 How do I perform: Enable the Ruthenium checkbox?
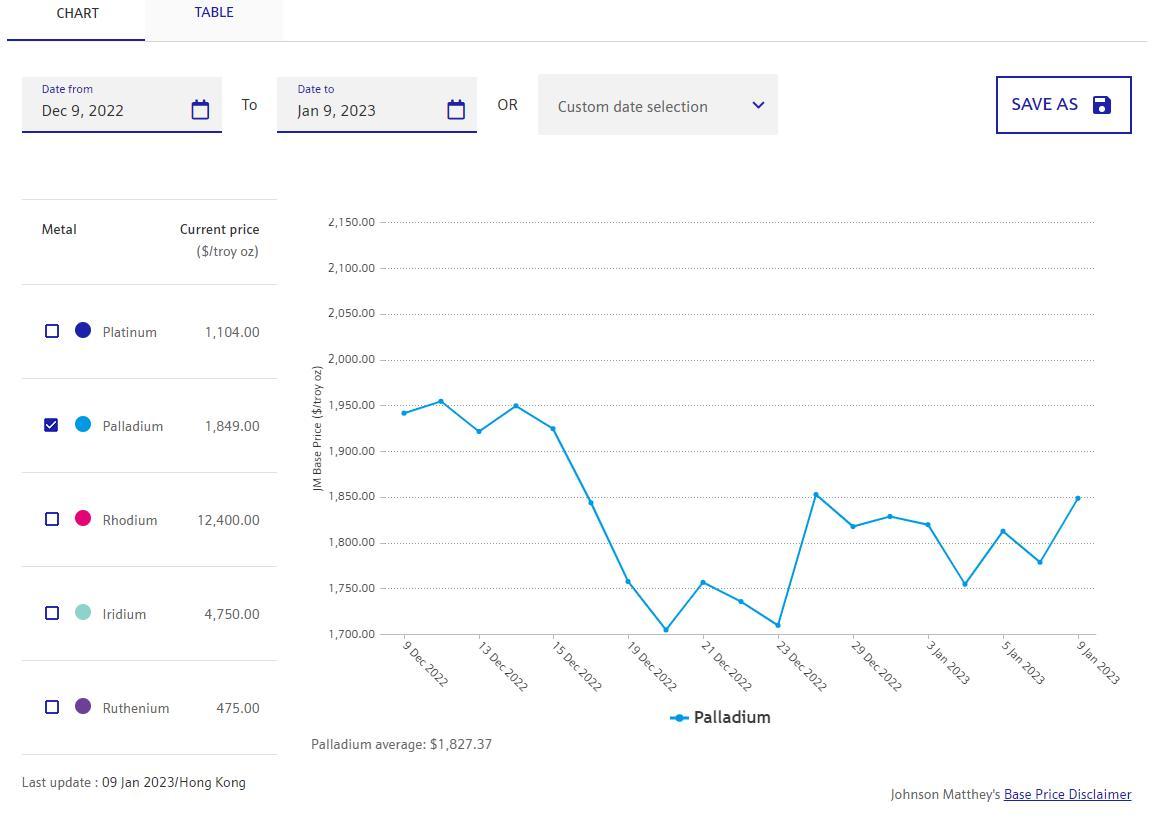tap(52, 707)
